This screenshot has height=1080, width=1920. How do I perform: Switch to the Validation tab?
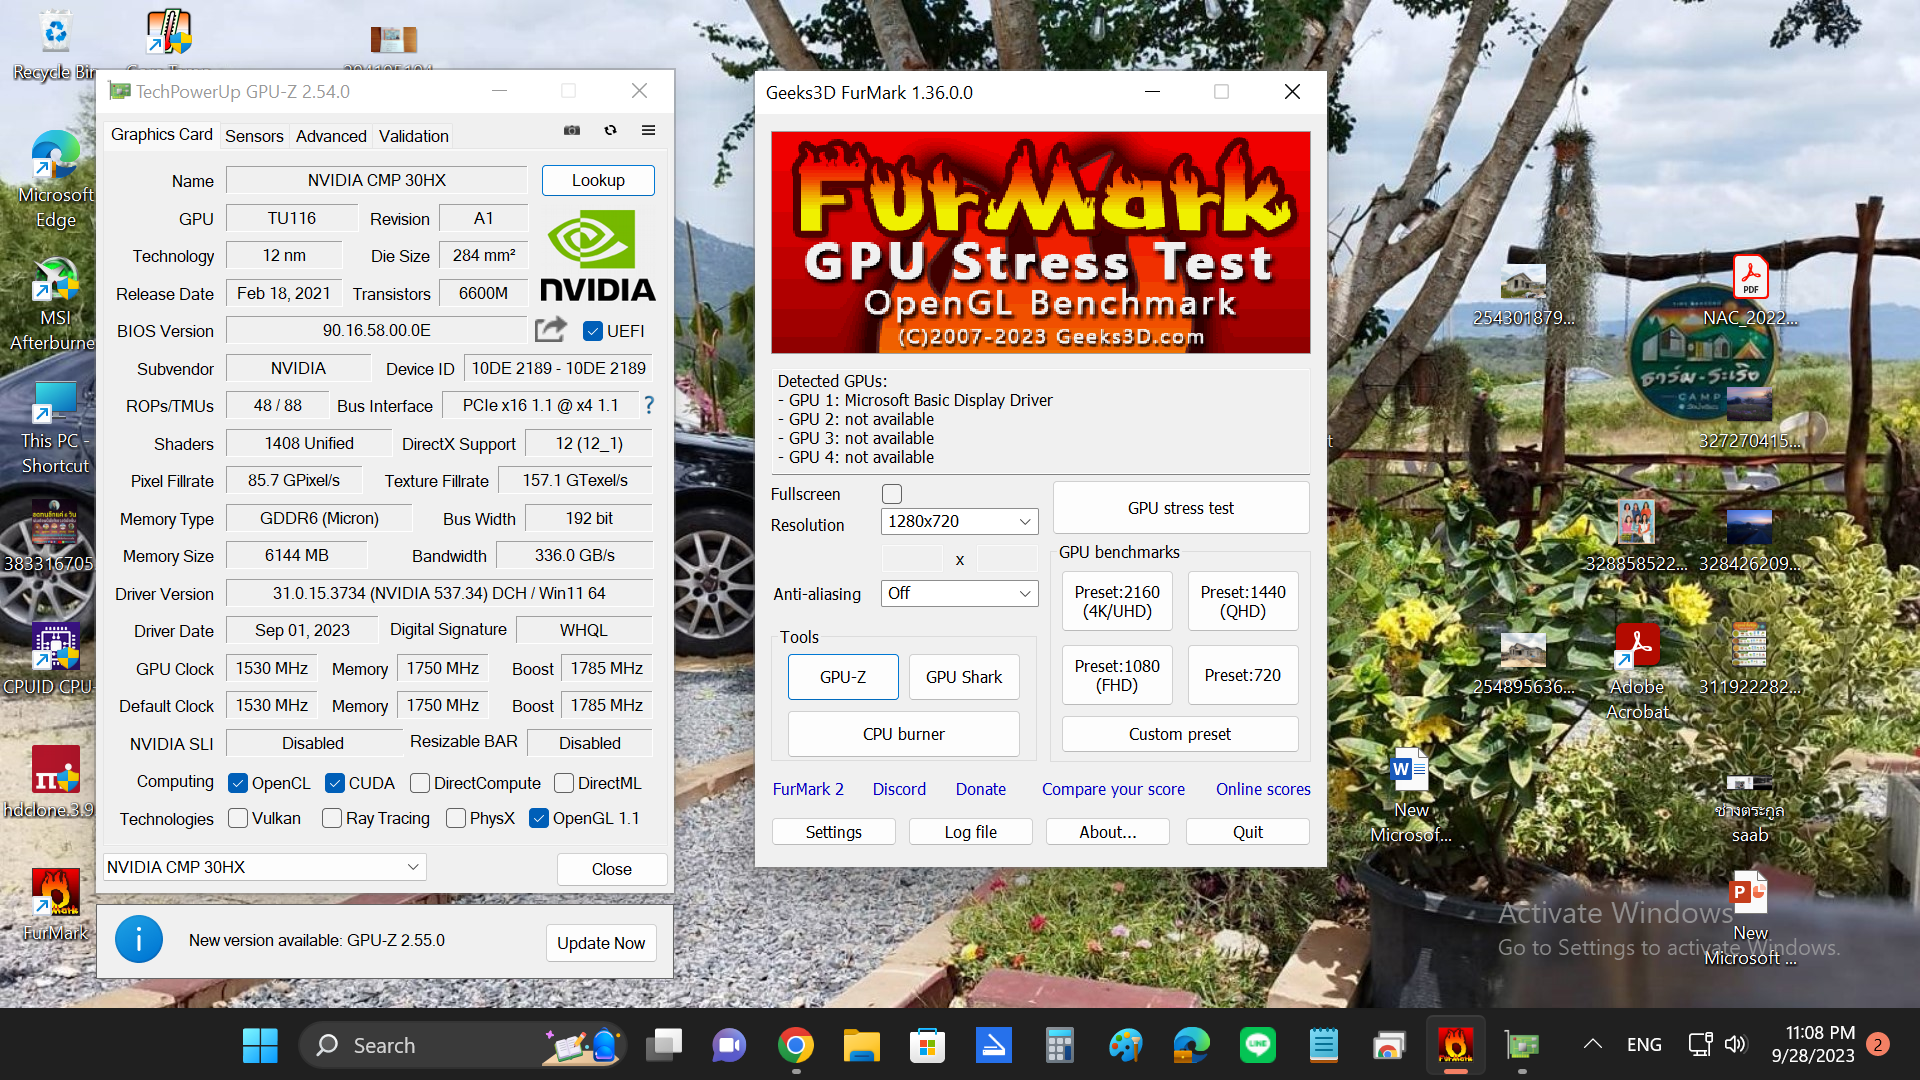[x=414, y=136]
